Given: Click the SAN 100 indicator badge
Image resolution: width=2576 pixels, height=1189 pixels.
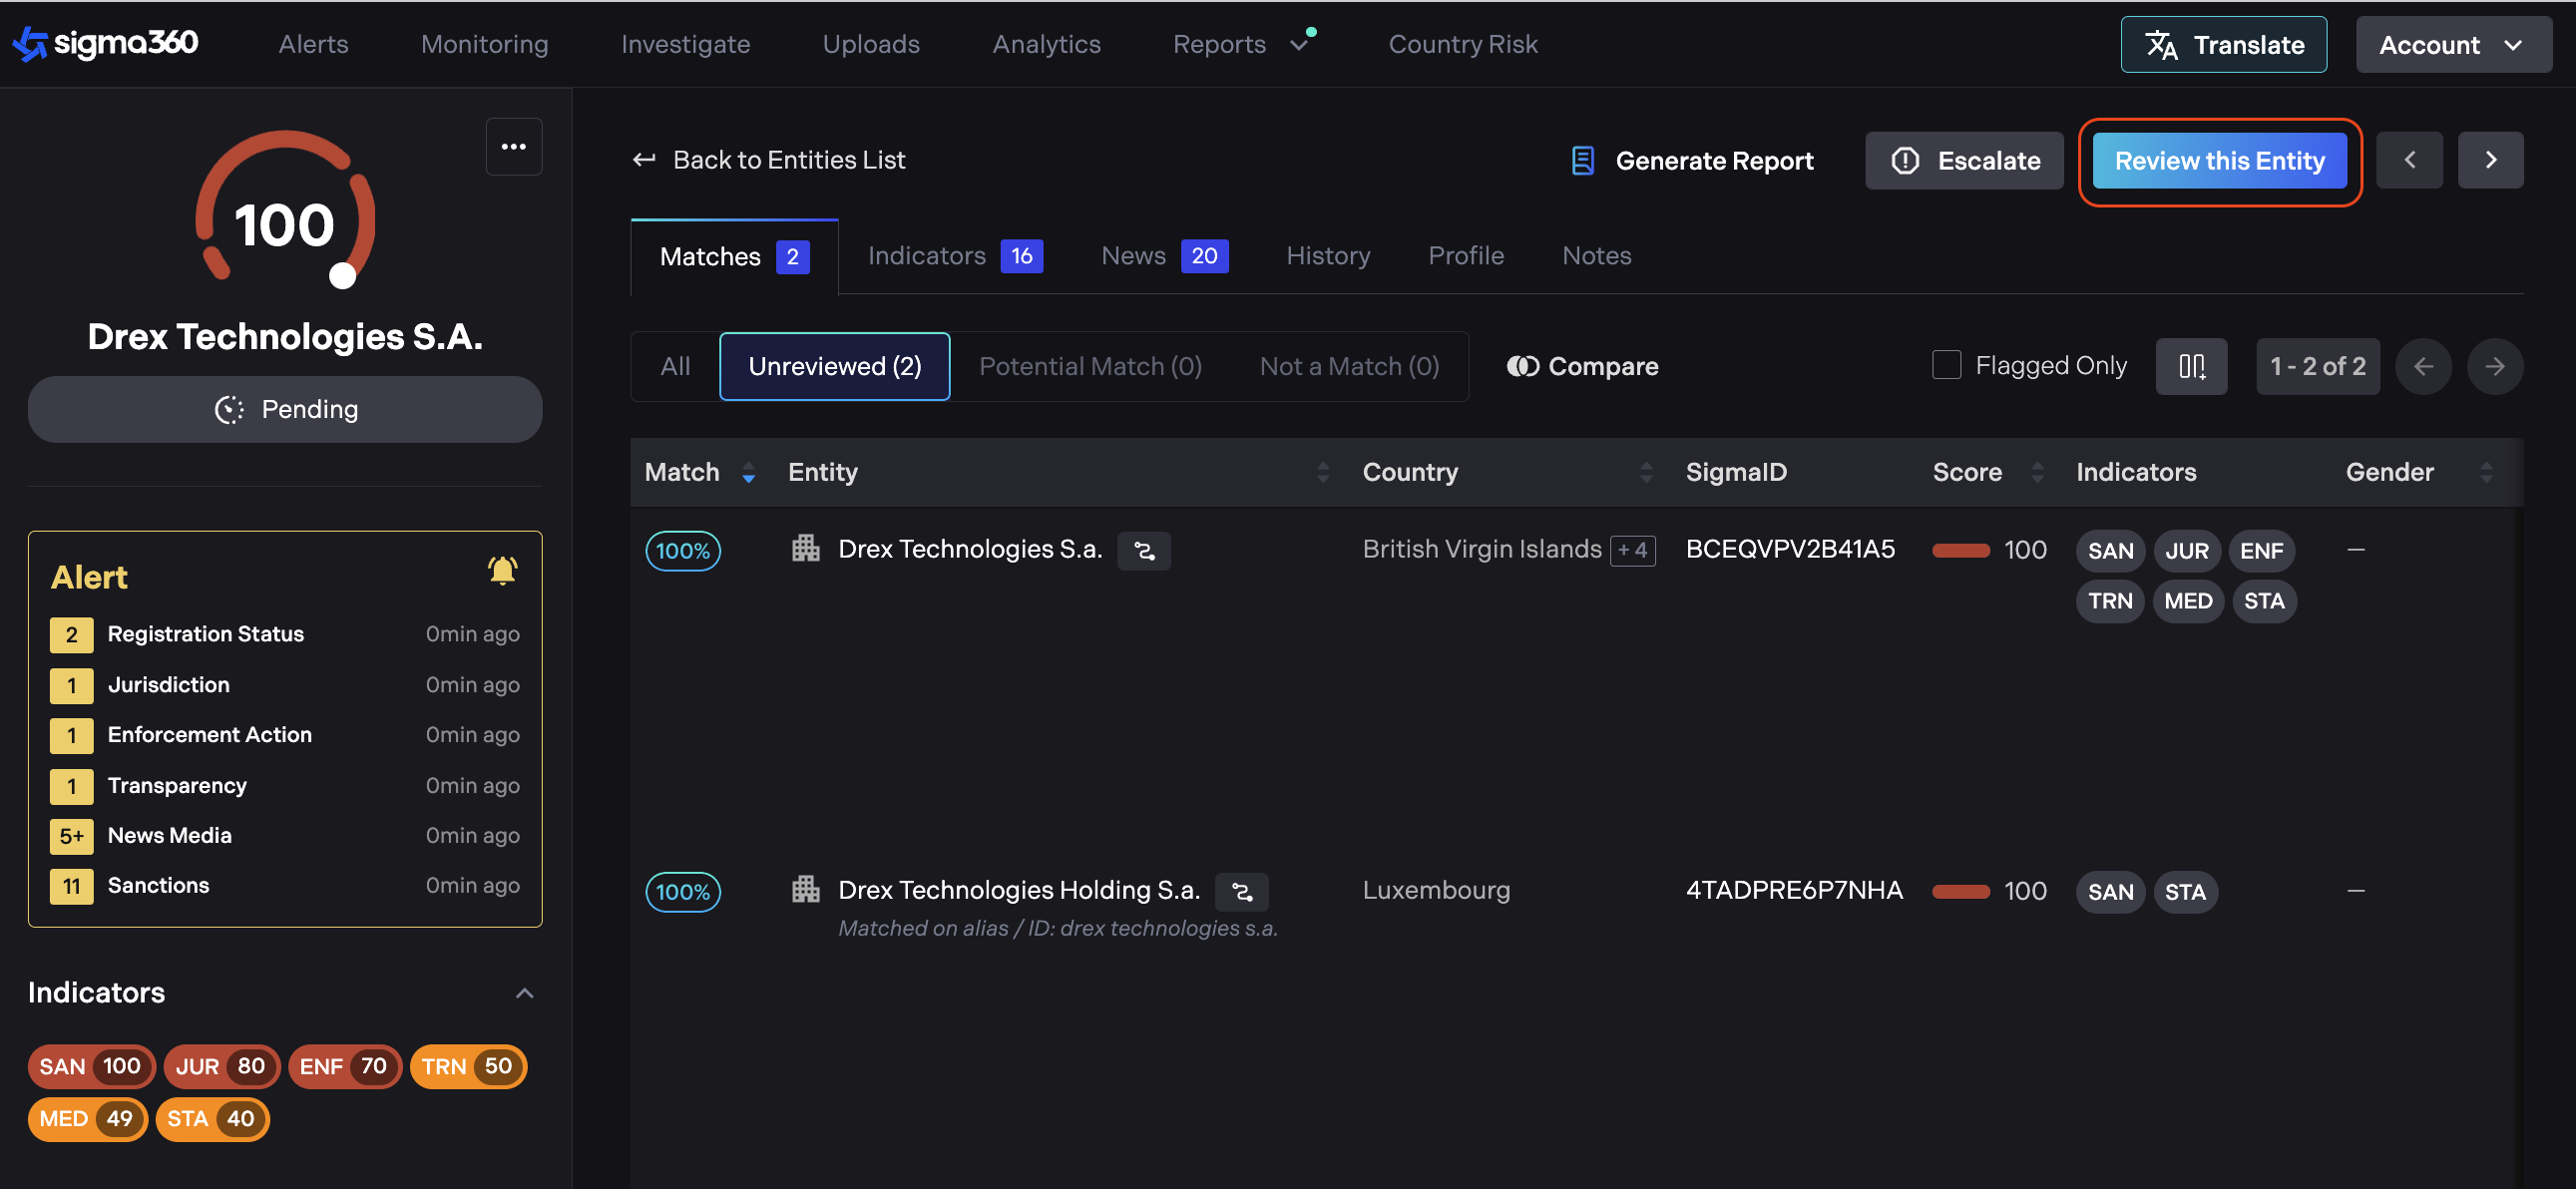Looking at the screenshot, I should 90,1066.
